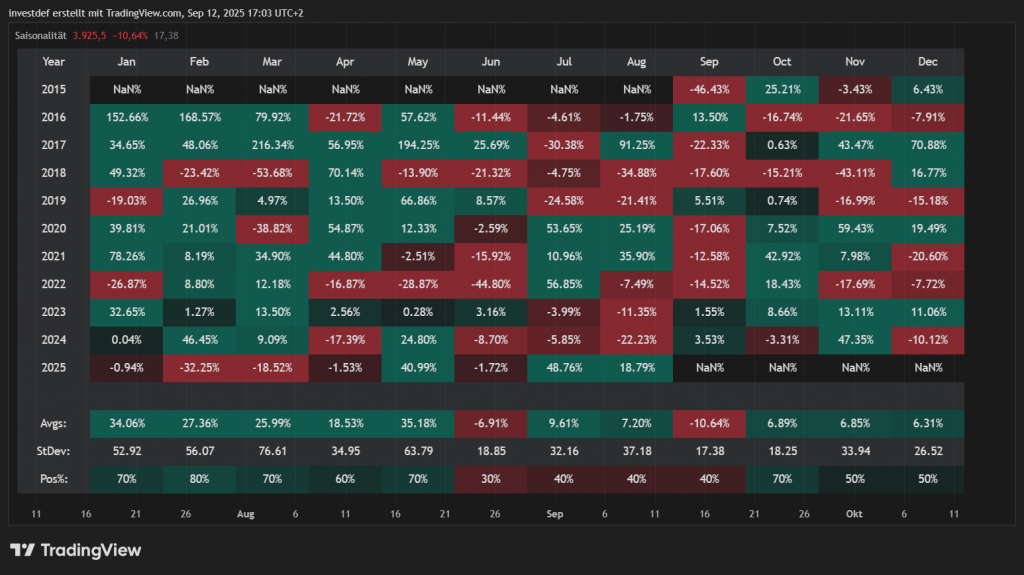This screenshot has height=575, width=1024.
Task: Click the Sep marker on the time axis
Action: tap(555, 513)
